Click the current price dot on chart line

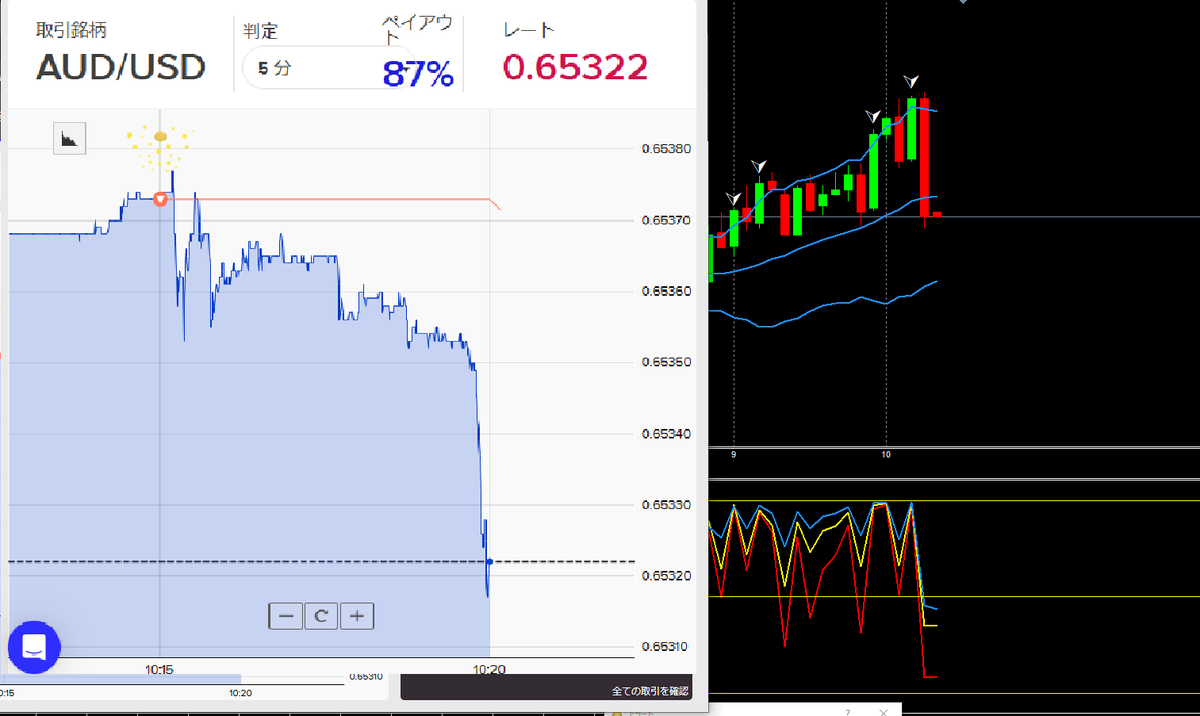(489, 561)
